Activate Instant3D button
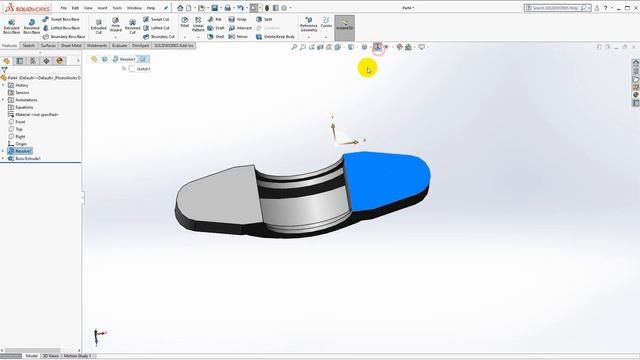The height and width of the screenshot is (360, 640). click(344, 28)
